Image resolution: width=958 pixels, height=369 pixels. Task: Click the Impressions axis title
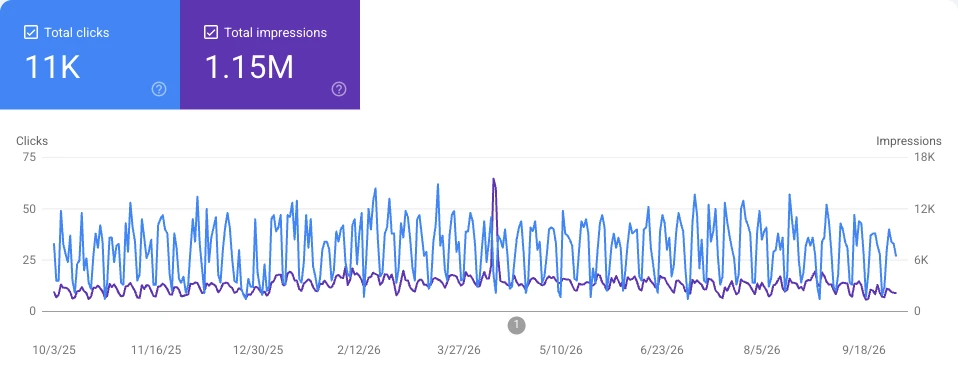point(909,141)
